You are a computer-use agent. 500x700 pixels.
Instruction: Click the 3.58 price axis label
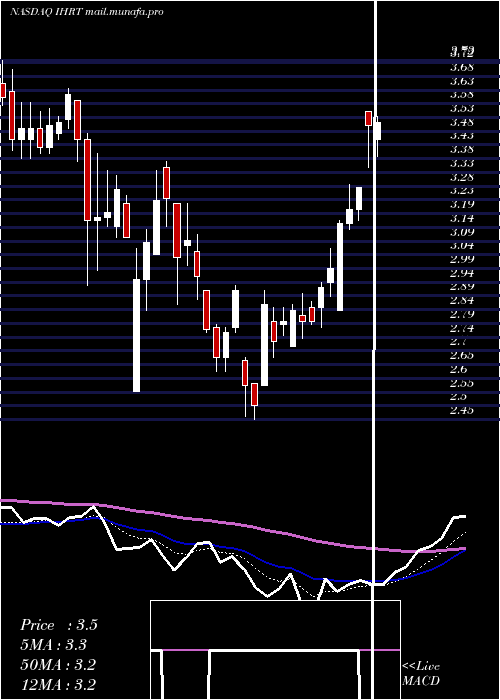(x=462, y=95)
